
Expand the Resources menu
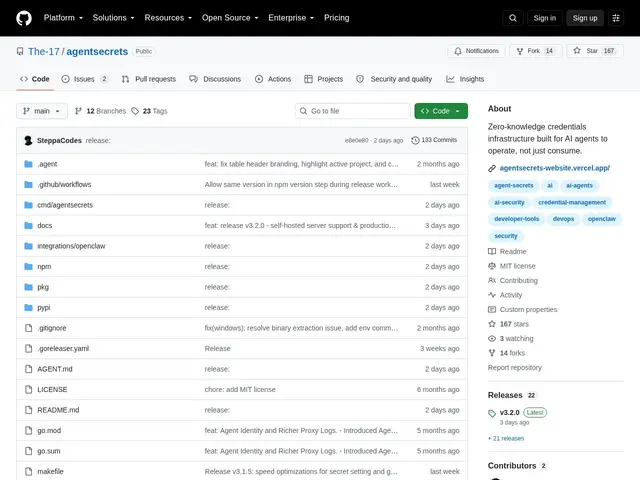(168, 18)
